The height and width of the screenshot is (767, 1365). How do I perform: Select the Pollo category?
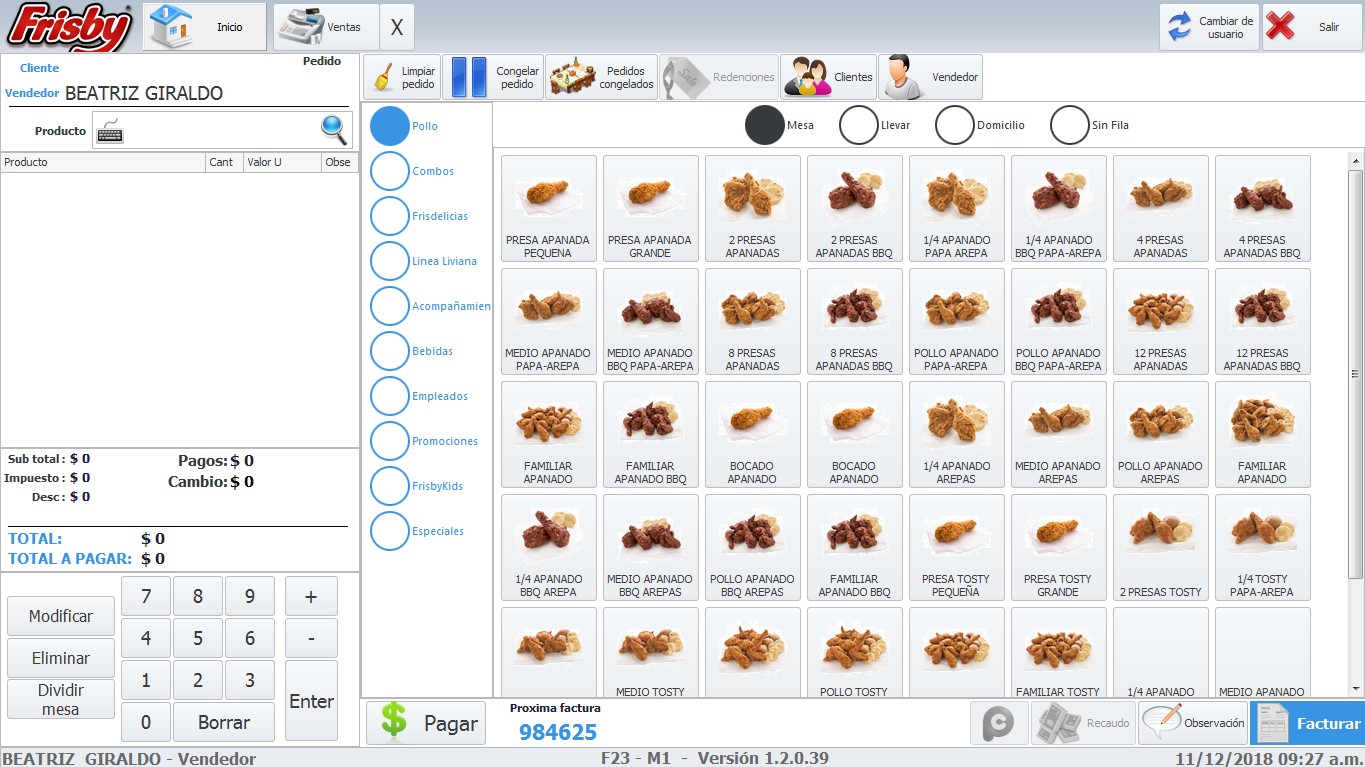point(390,126)
